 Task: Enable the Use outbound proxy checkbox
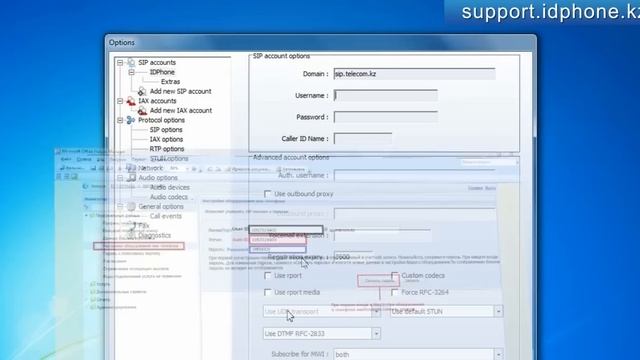[x=267, y=194]
